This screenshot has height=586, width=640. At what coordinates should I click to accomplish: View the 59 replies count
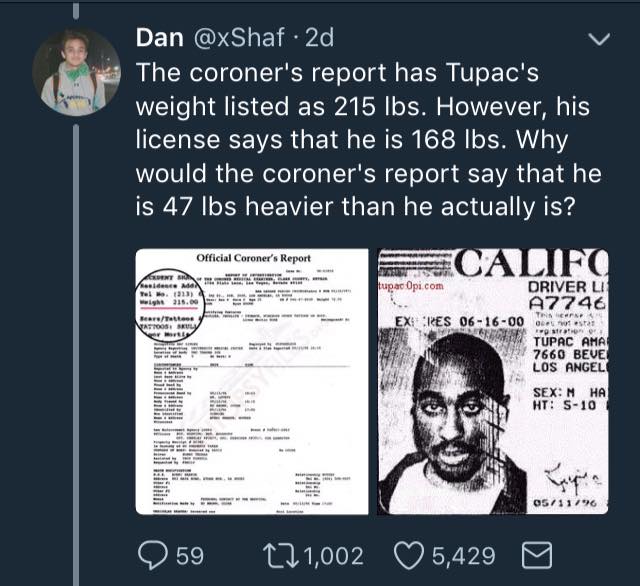190,556
